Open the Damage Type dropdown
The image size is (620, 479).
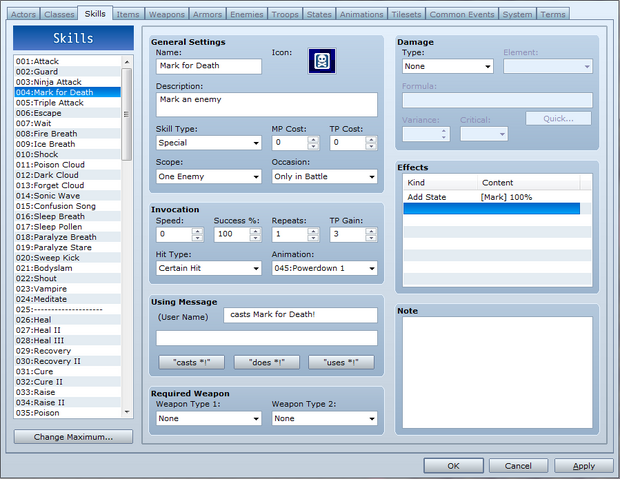(448, 66)
